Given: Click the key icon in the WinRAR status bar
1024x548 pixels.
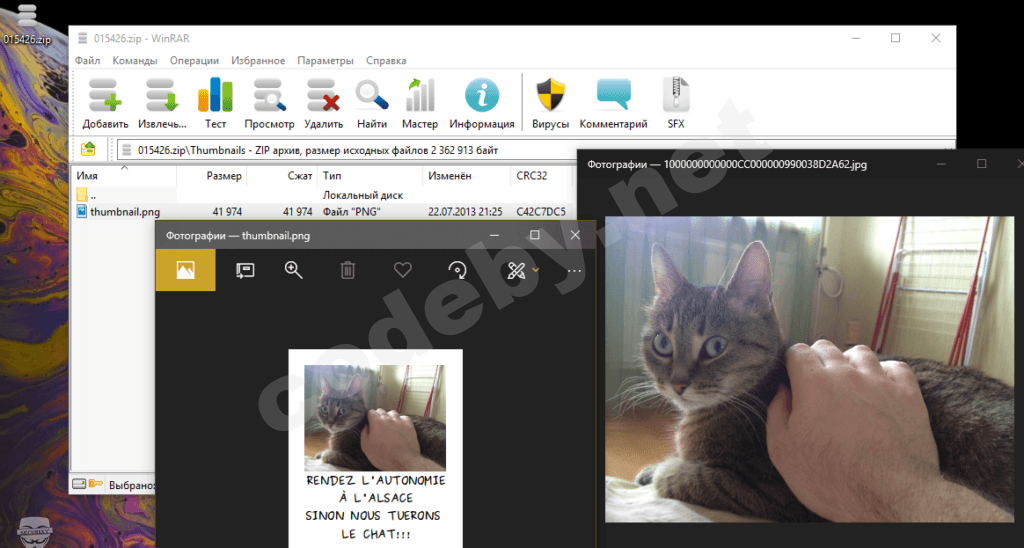Looking at the screenshot, I should tap(96, 484).
